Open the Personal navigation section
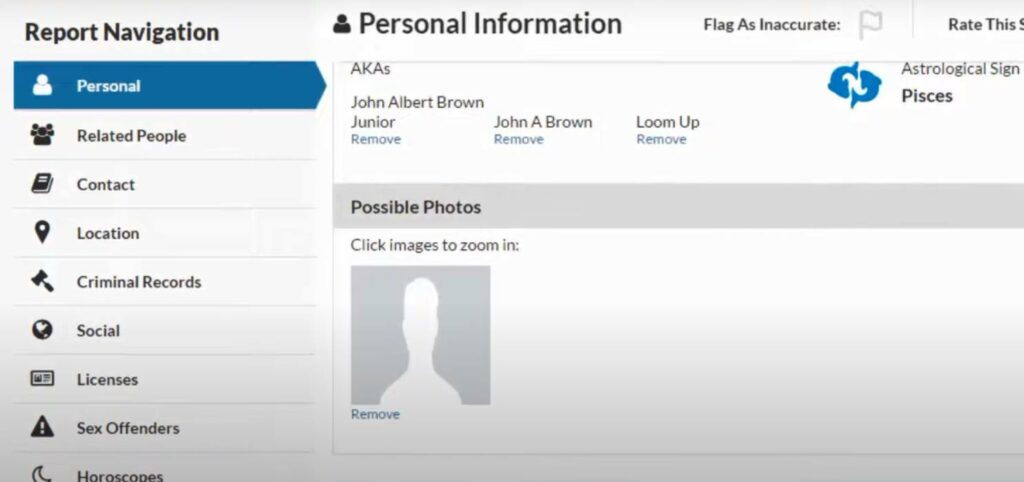The width and height of the screenshot is (1024, 482). tap(168, 86)
